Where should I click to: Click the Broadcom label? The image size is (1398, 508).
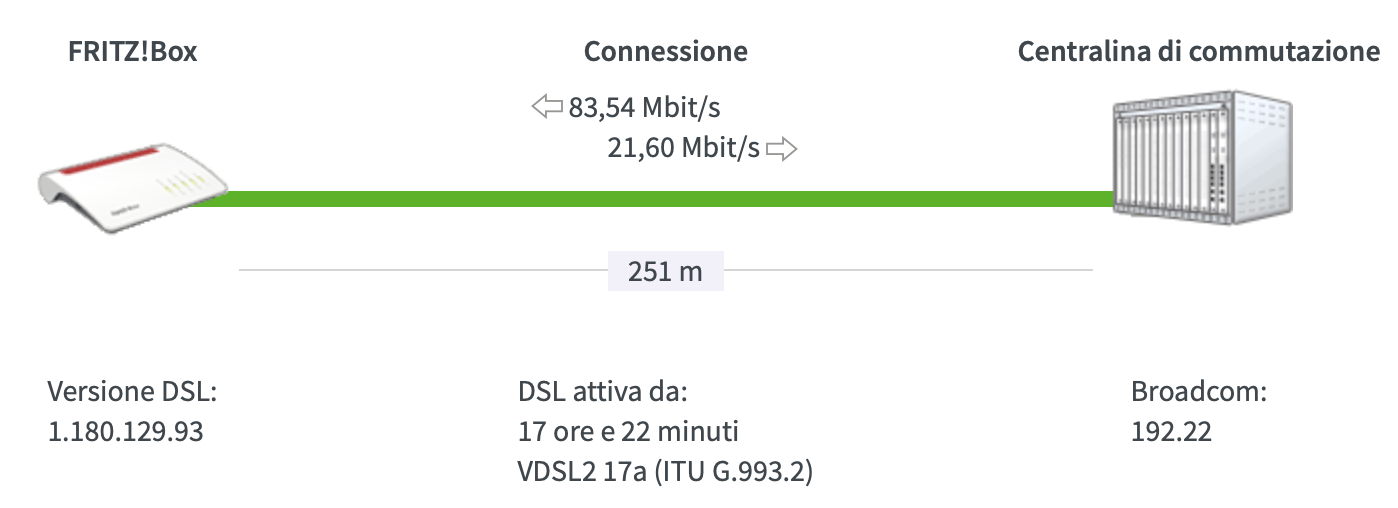[x=1199, y=391]
